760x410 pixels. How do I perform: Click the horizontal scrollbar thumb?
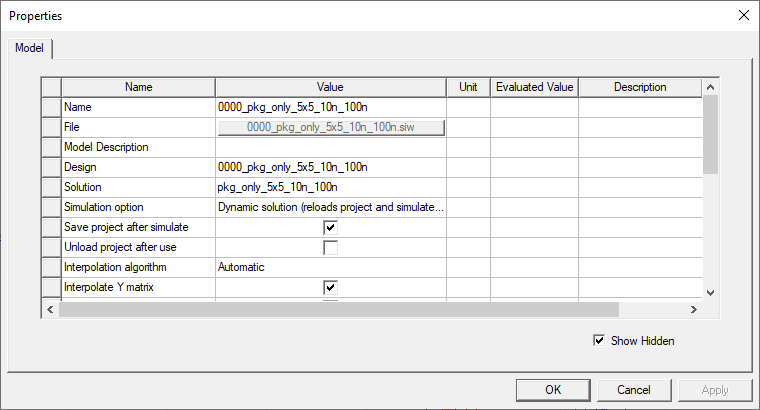click(x=340, y=310)
